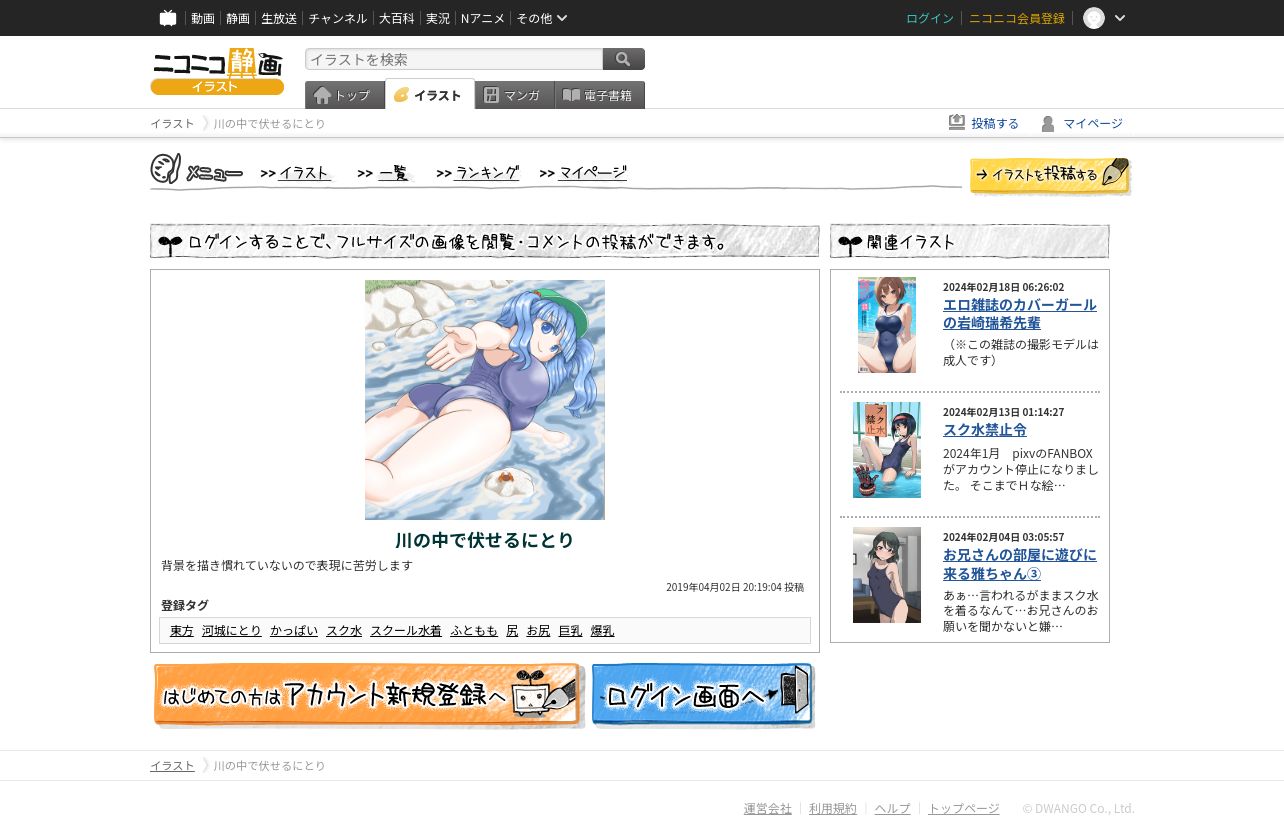
Task: Open 生放送 in the top navigation
Action: 279,18
